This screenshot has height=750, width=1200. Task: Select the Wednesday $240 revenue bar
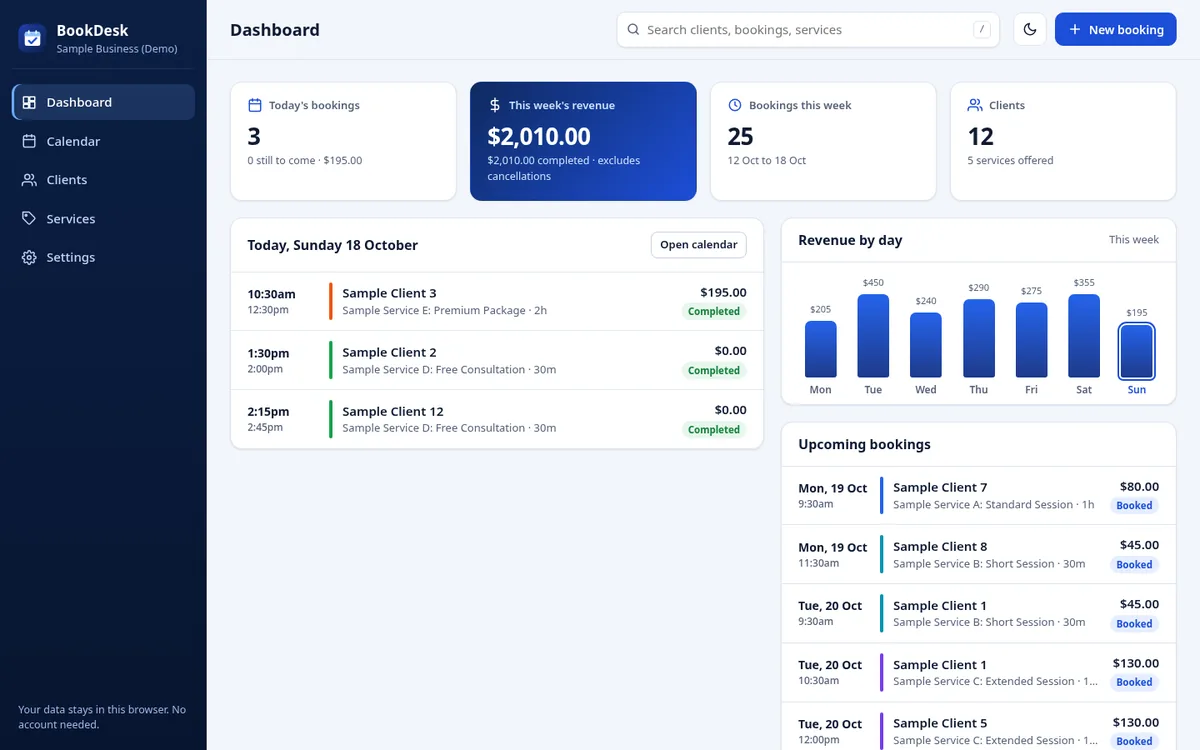926,345
